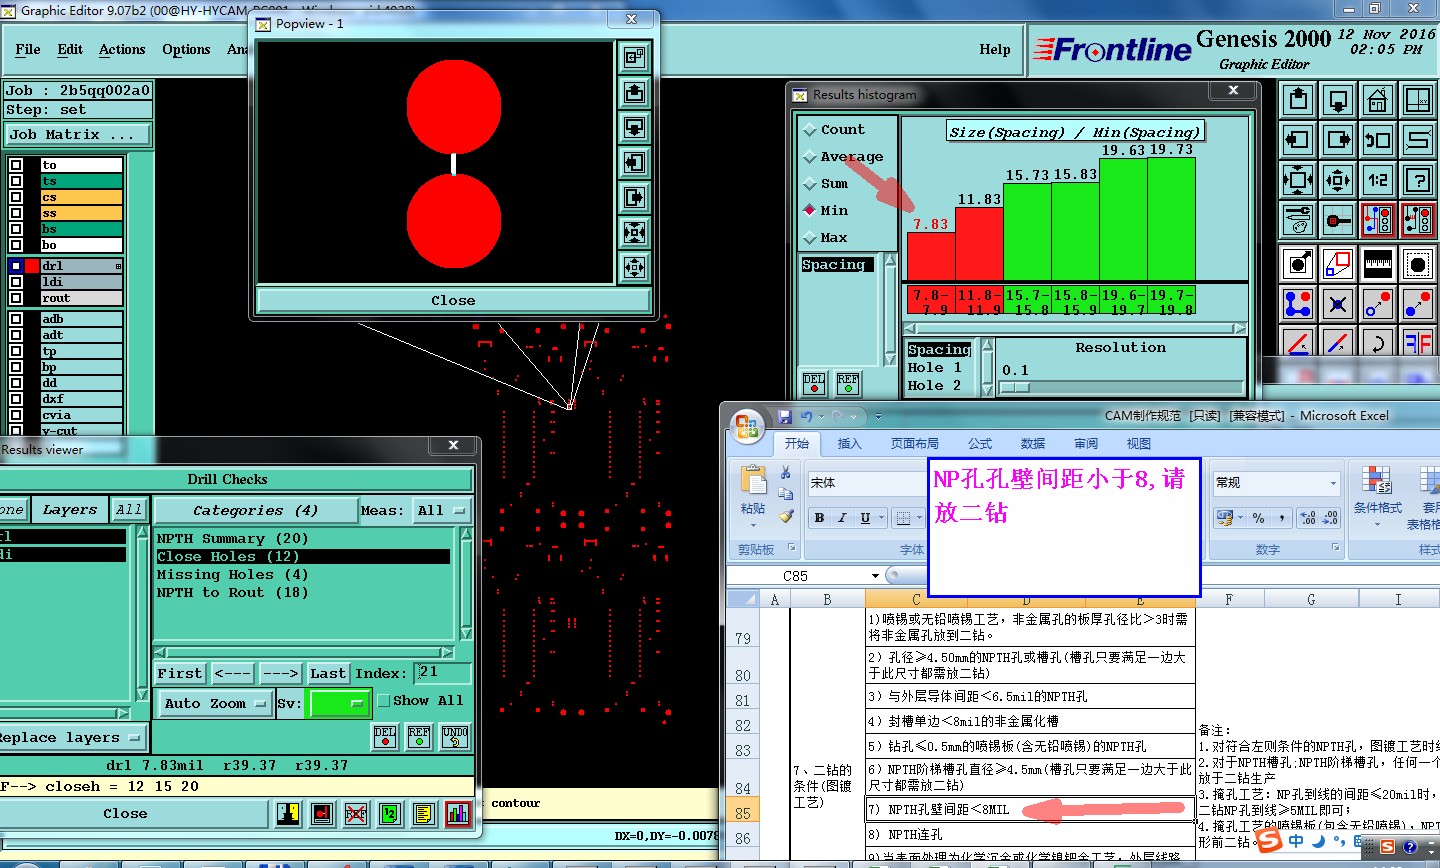Select the Average radio option in histogram
The width and height of the screenshot is (1440, 868).
pos(843,157)
